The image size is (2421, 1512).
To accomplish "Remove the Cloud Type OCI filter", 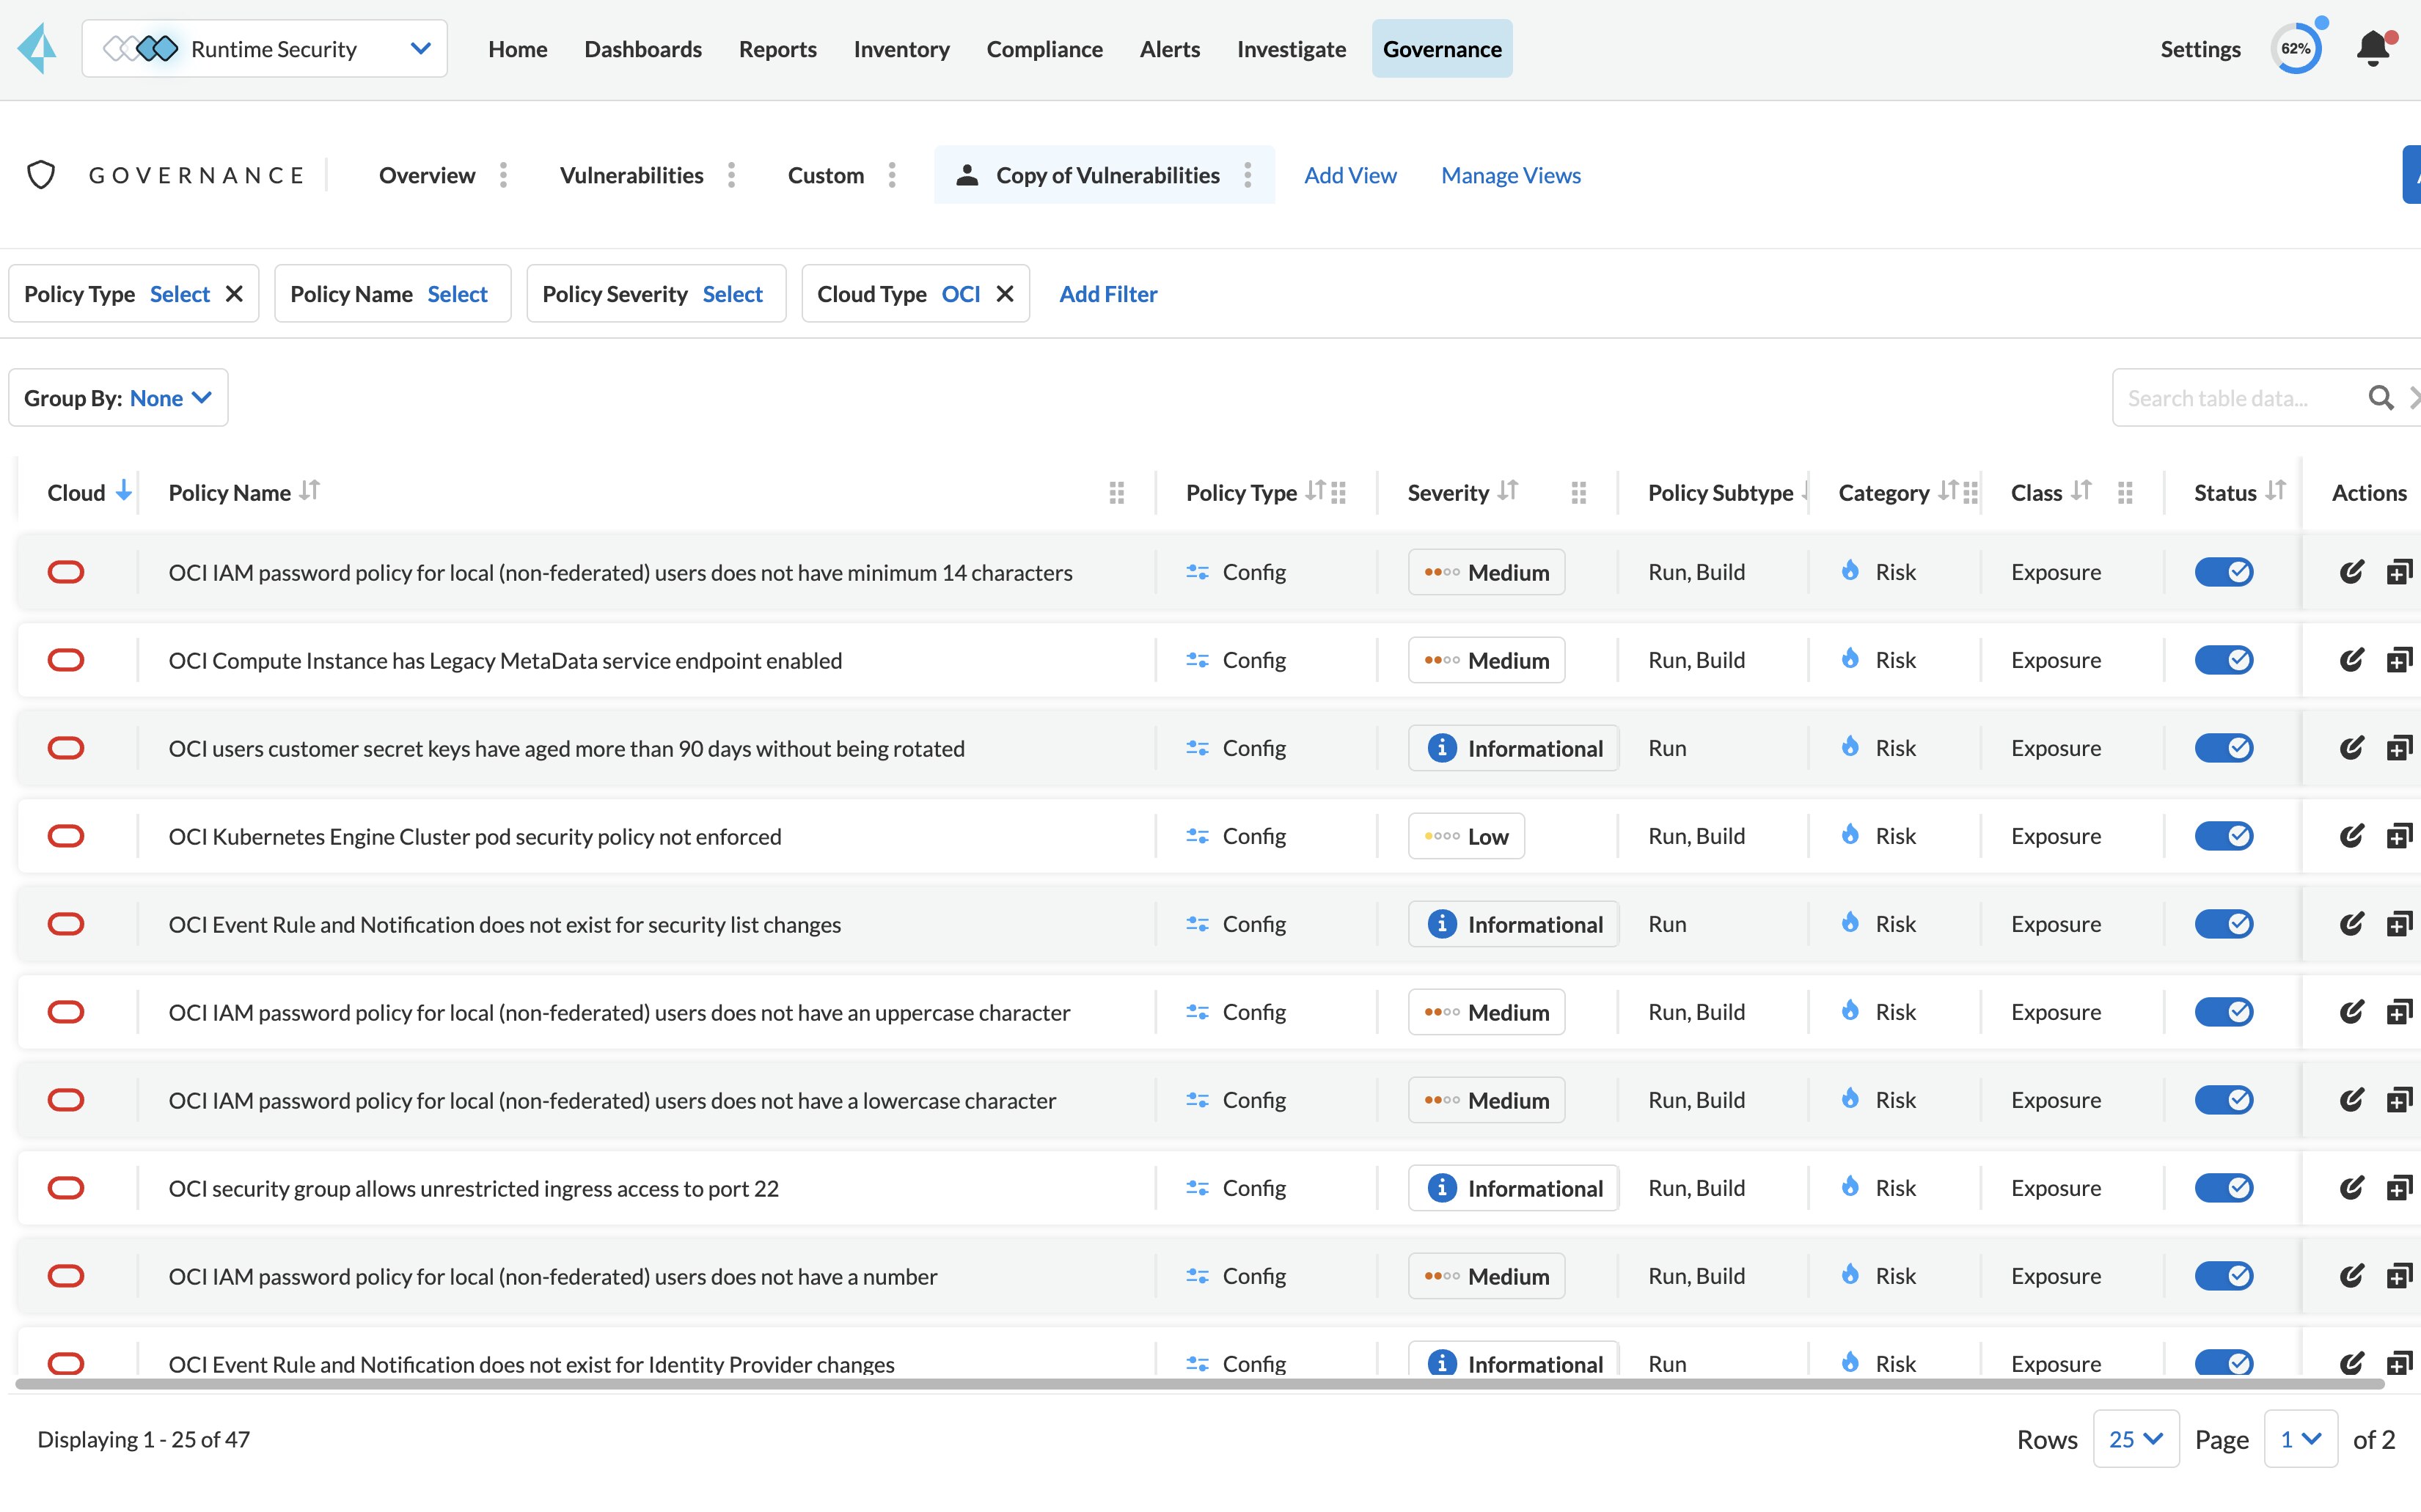I will click(x=1005, y=294).
